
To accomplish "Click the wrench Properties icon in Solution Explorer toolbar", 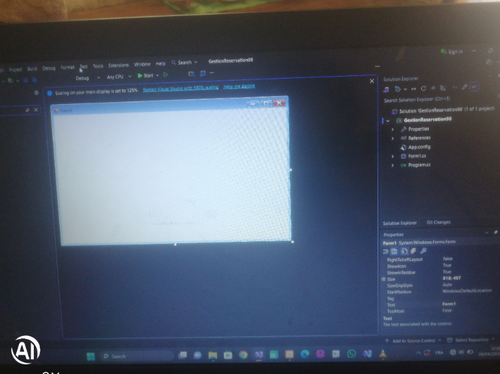I will [464, 87].
